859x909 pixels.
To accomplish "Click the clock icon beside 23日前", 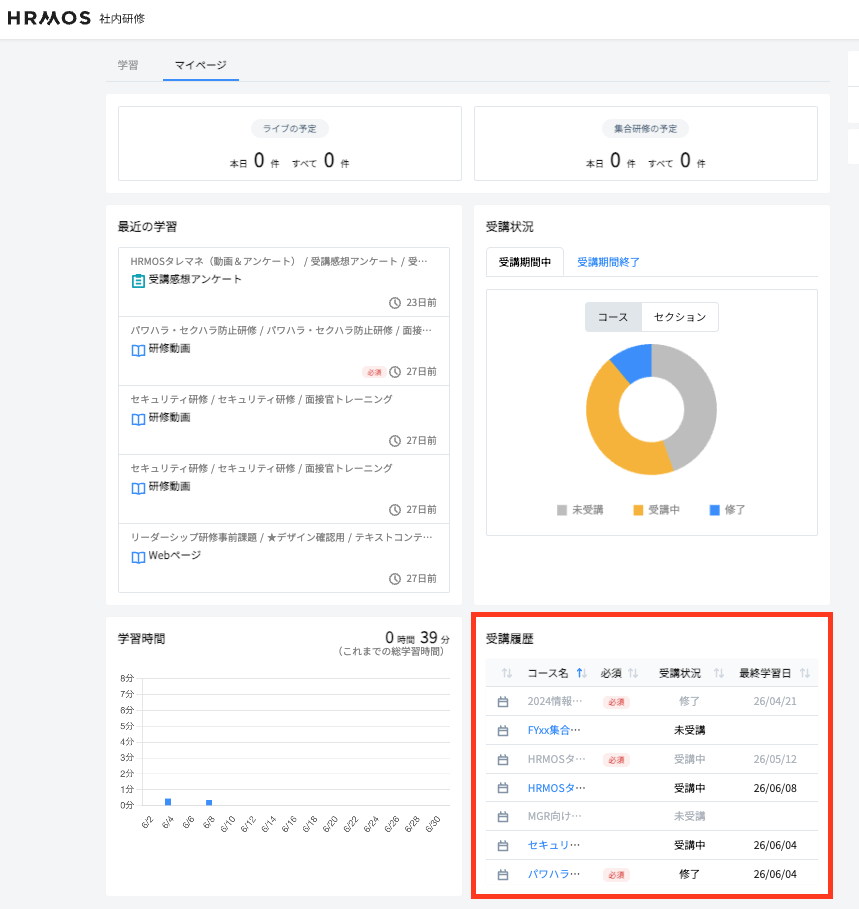I will tap(395, 303).
